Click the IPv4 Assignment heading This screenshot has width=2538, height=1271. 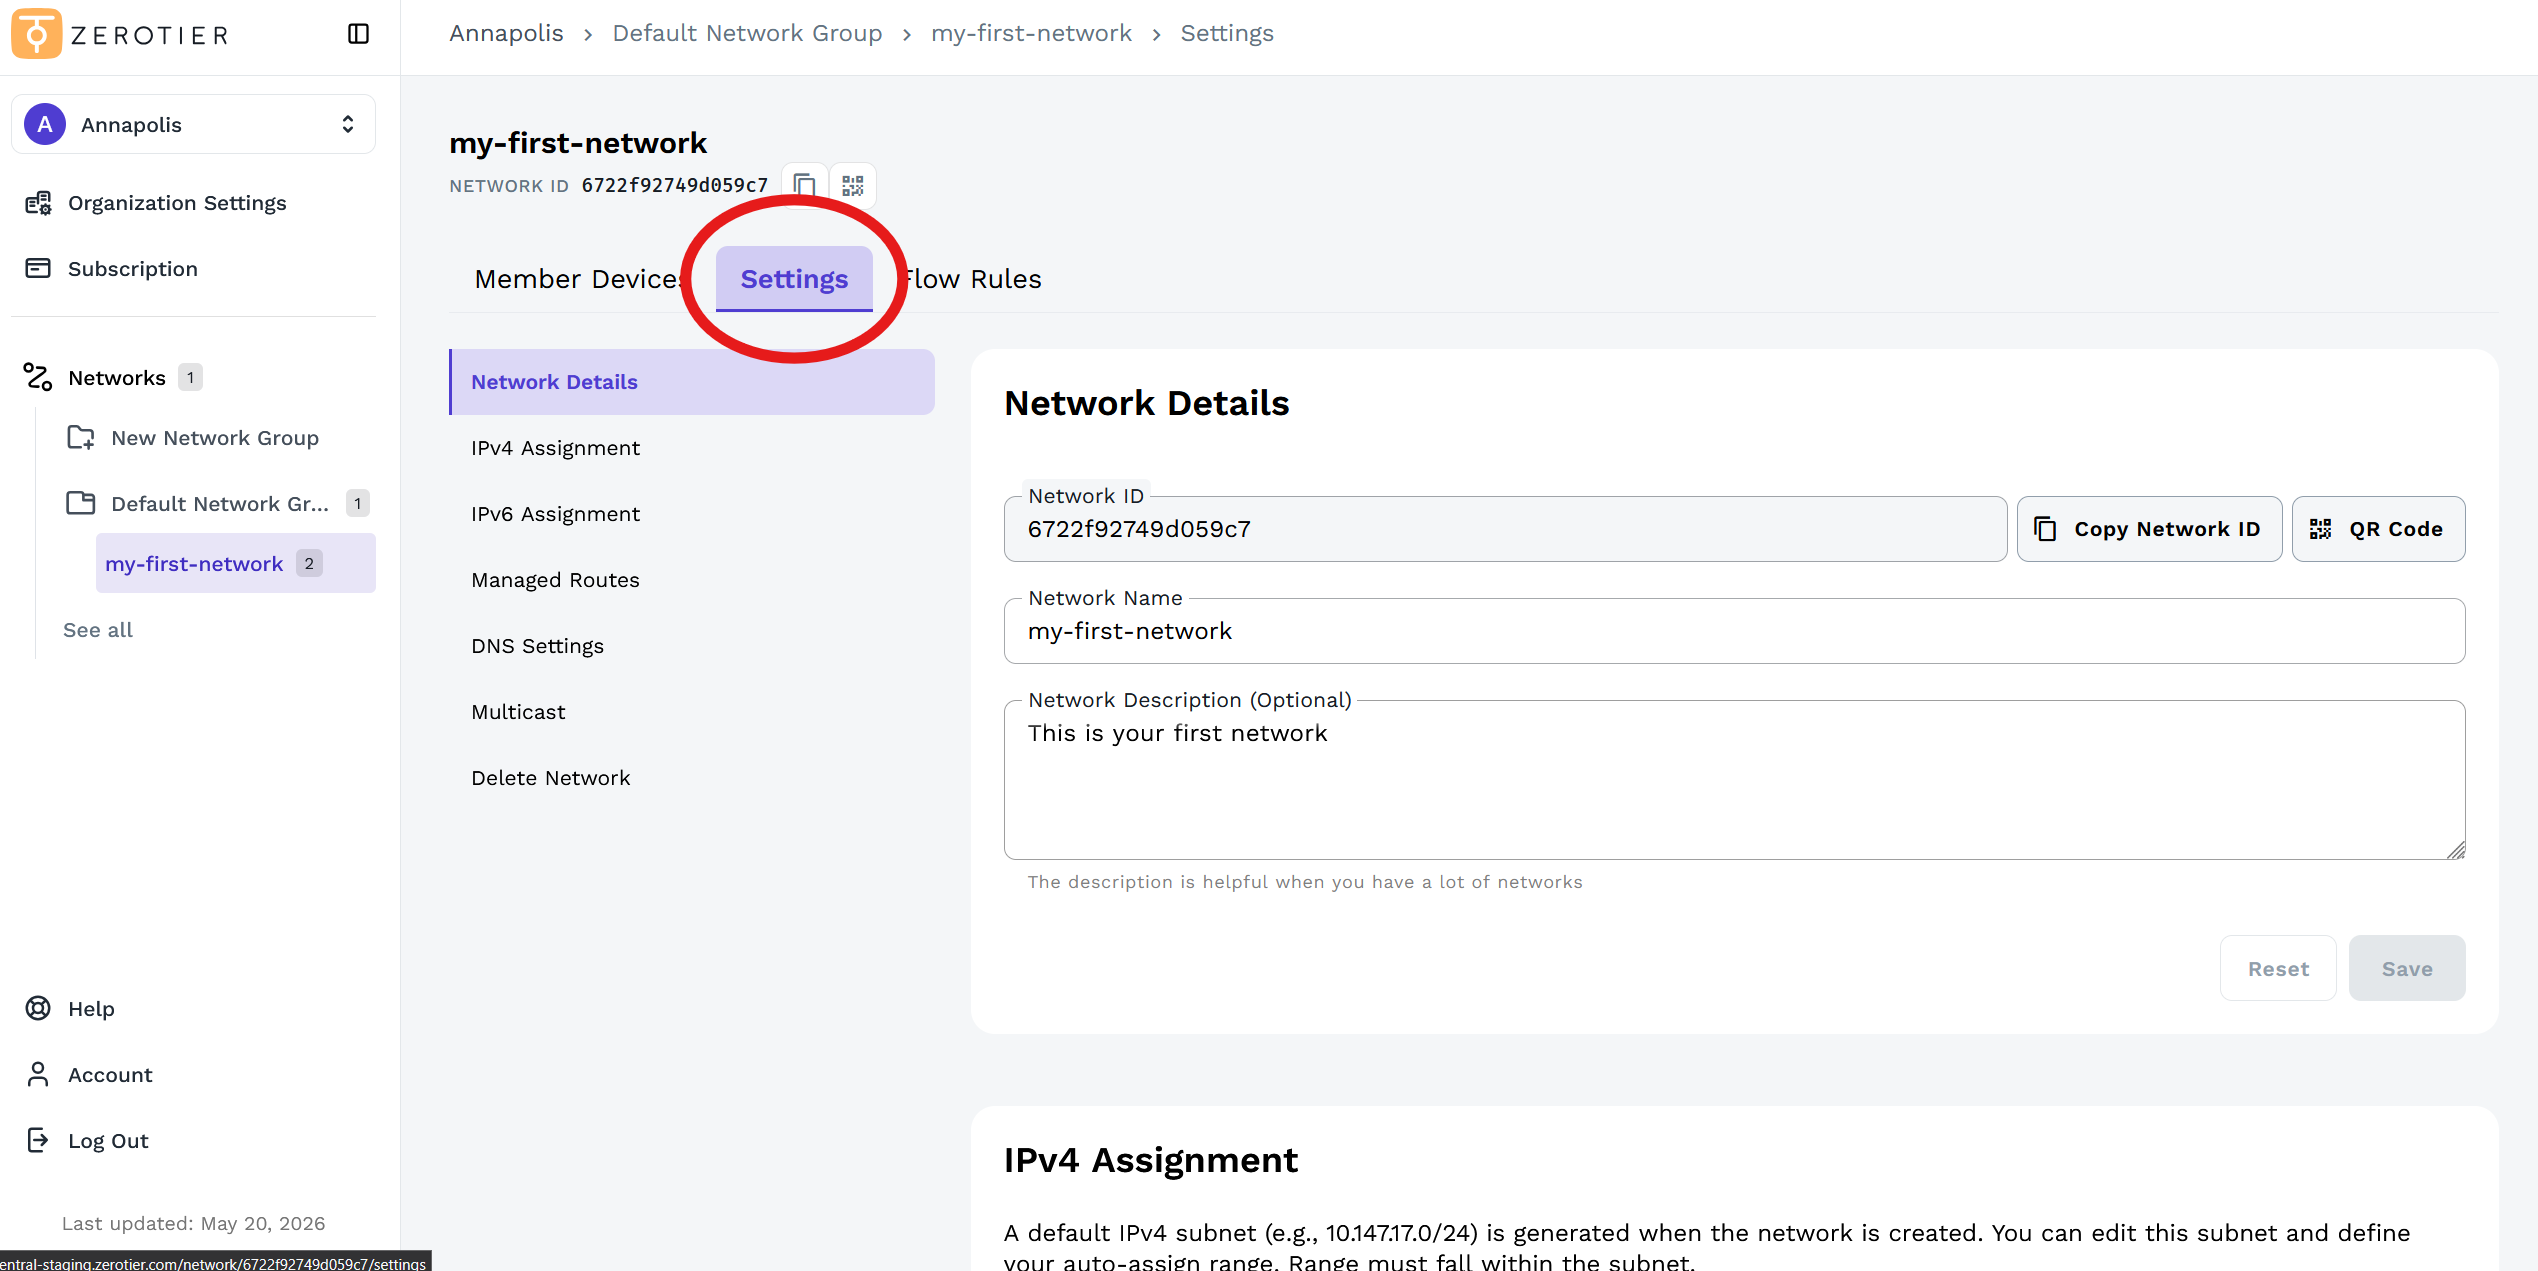point(1150,1160)
